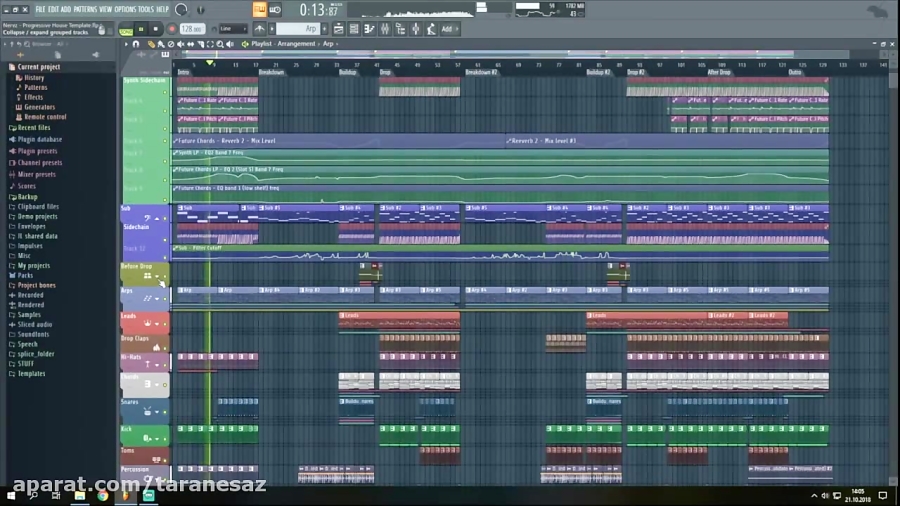900x506 pixels.
Task: Select the Paint brush tool
Action: pos(161,44)
